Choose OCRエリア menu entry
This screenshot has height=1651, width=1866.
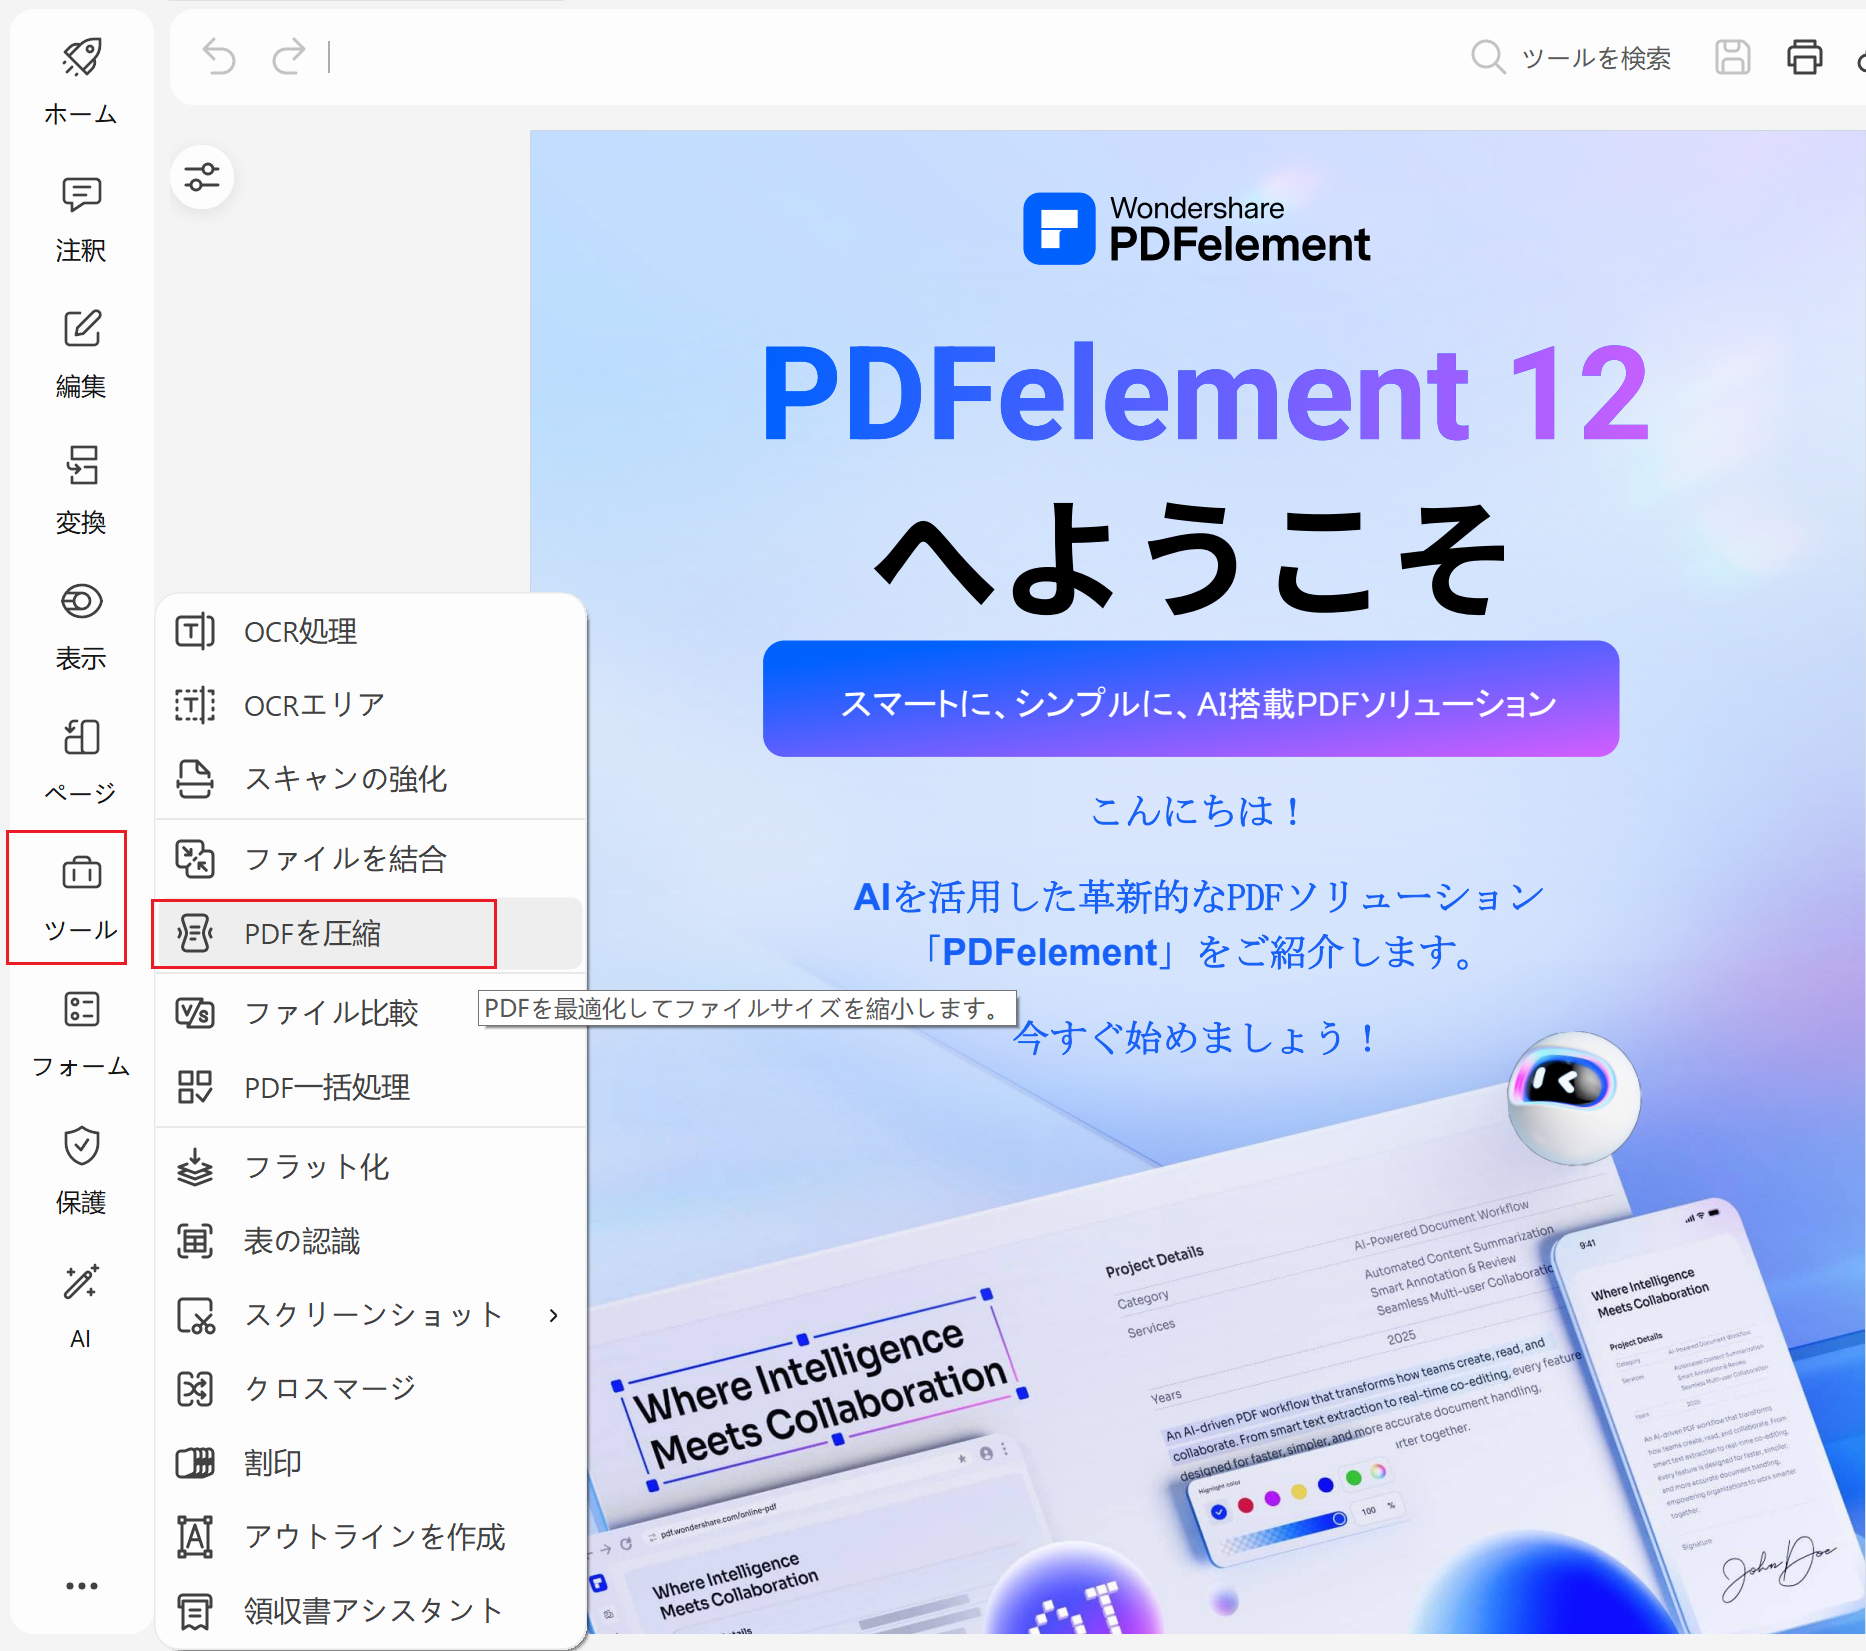click(x=370, y=705)
